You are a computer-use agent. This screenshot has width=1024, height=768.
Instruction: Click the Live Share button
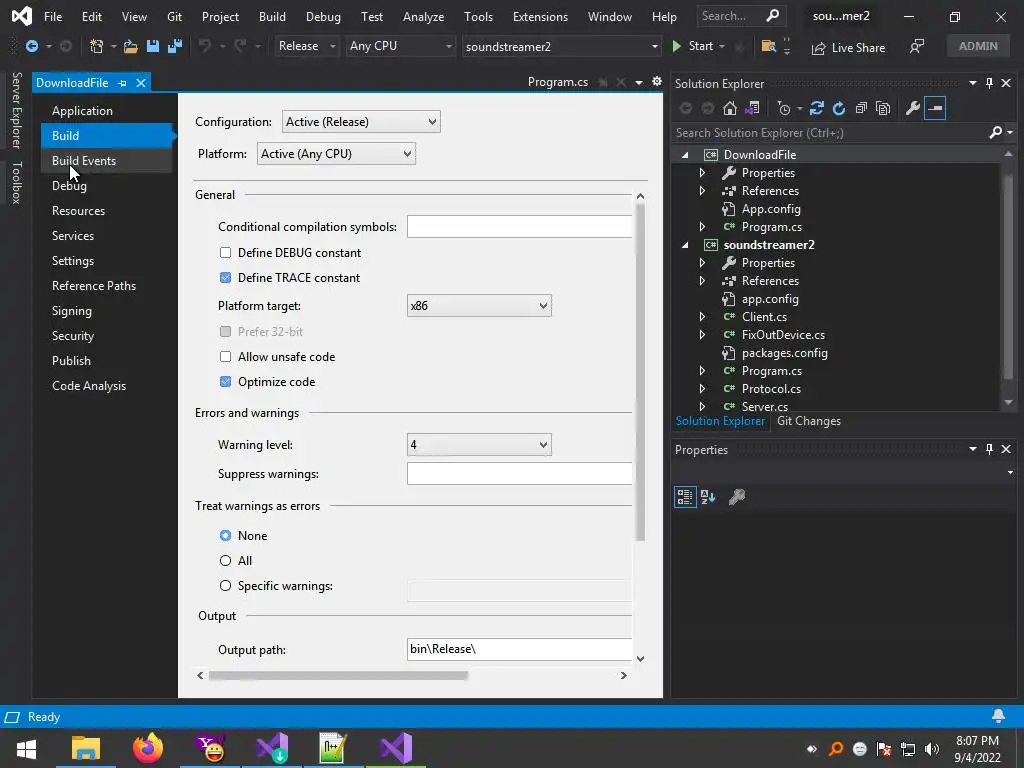coord(848,48)
